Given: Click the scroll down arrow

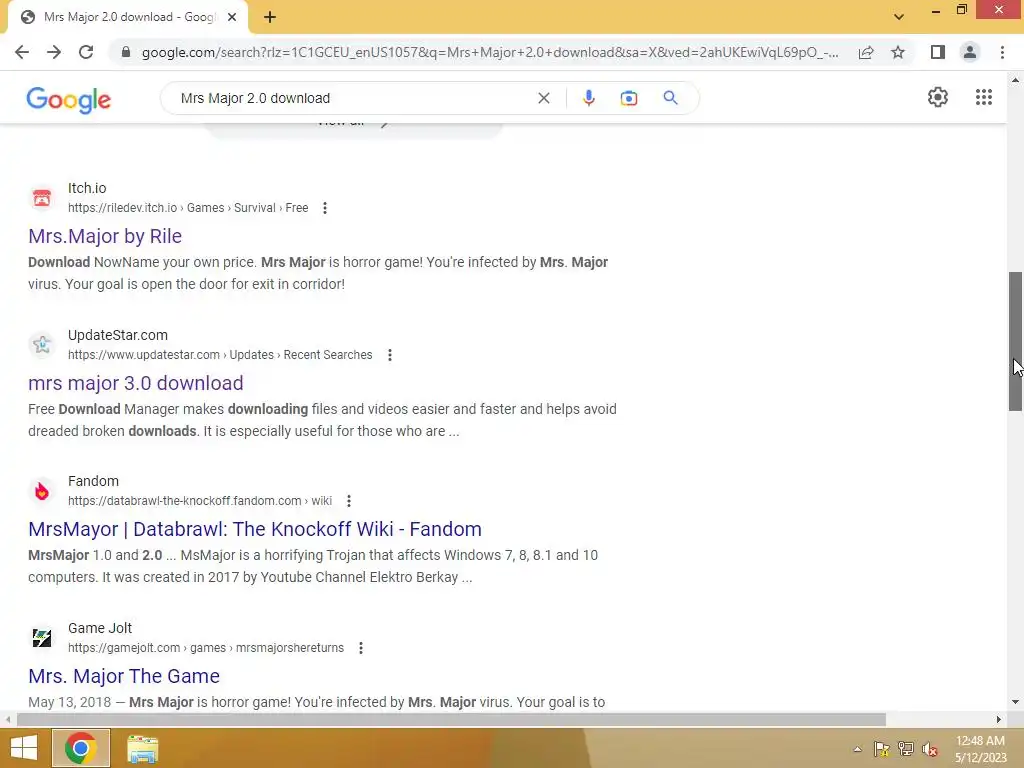Looking at the screenshot, I should click(1015, 702).
